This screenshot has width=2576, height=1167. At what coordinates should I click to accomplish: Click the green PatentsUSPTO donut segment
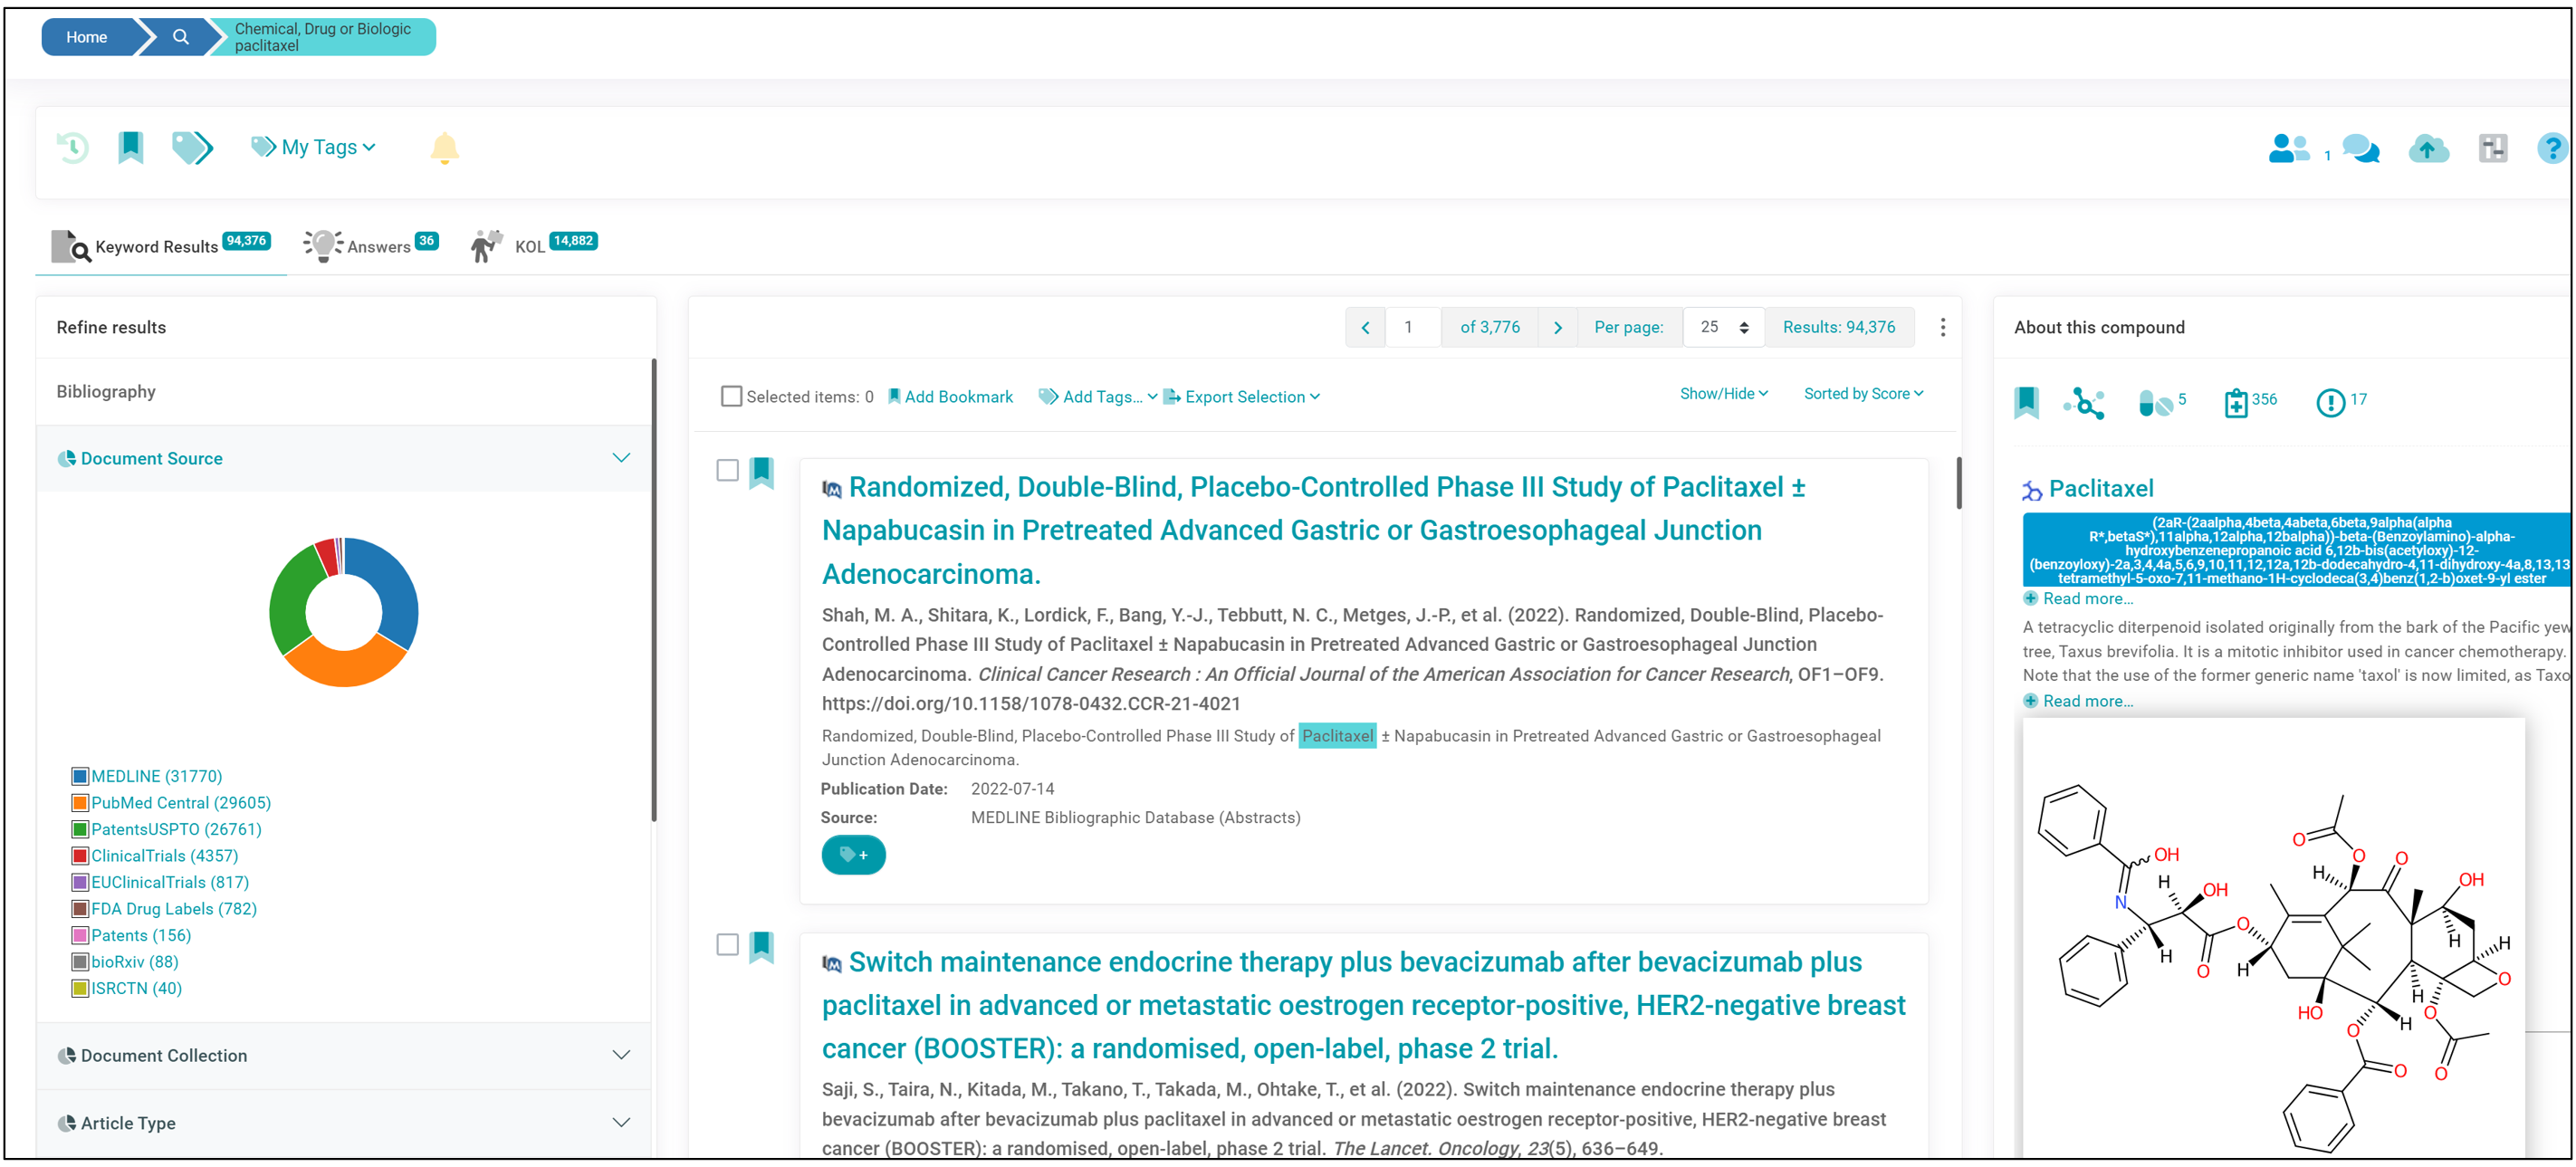(x=291, y=600)
